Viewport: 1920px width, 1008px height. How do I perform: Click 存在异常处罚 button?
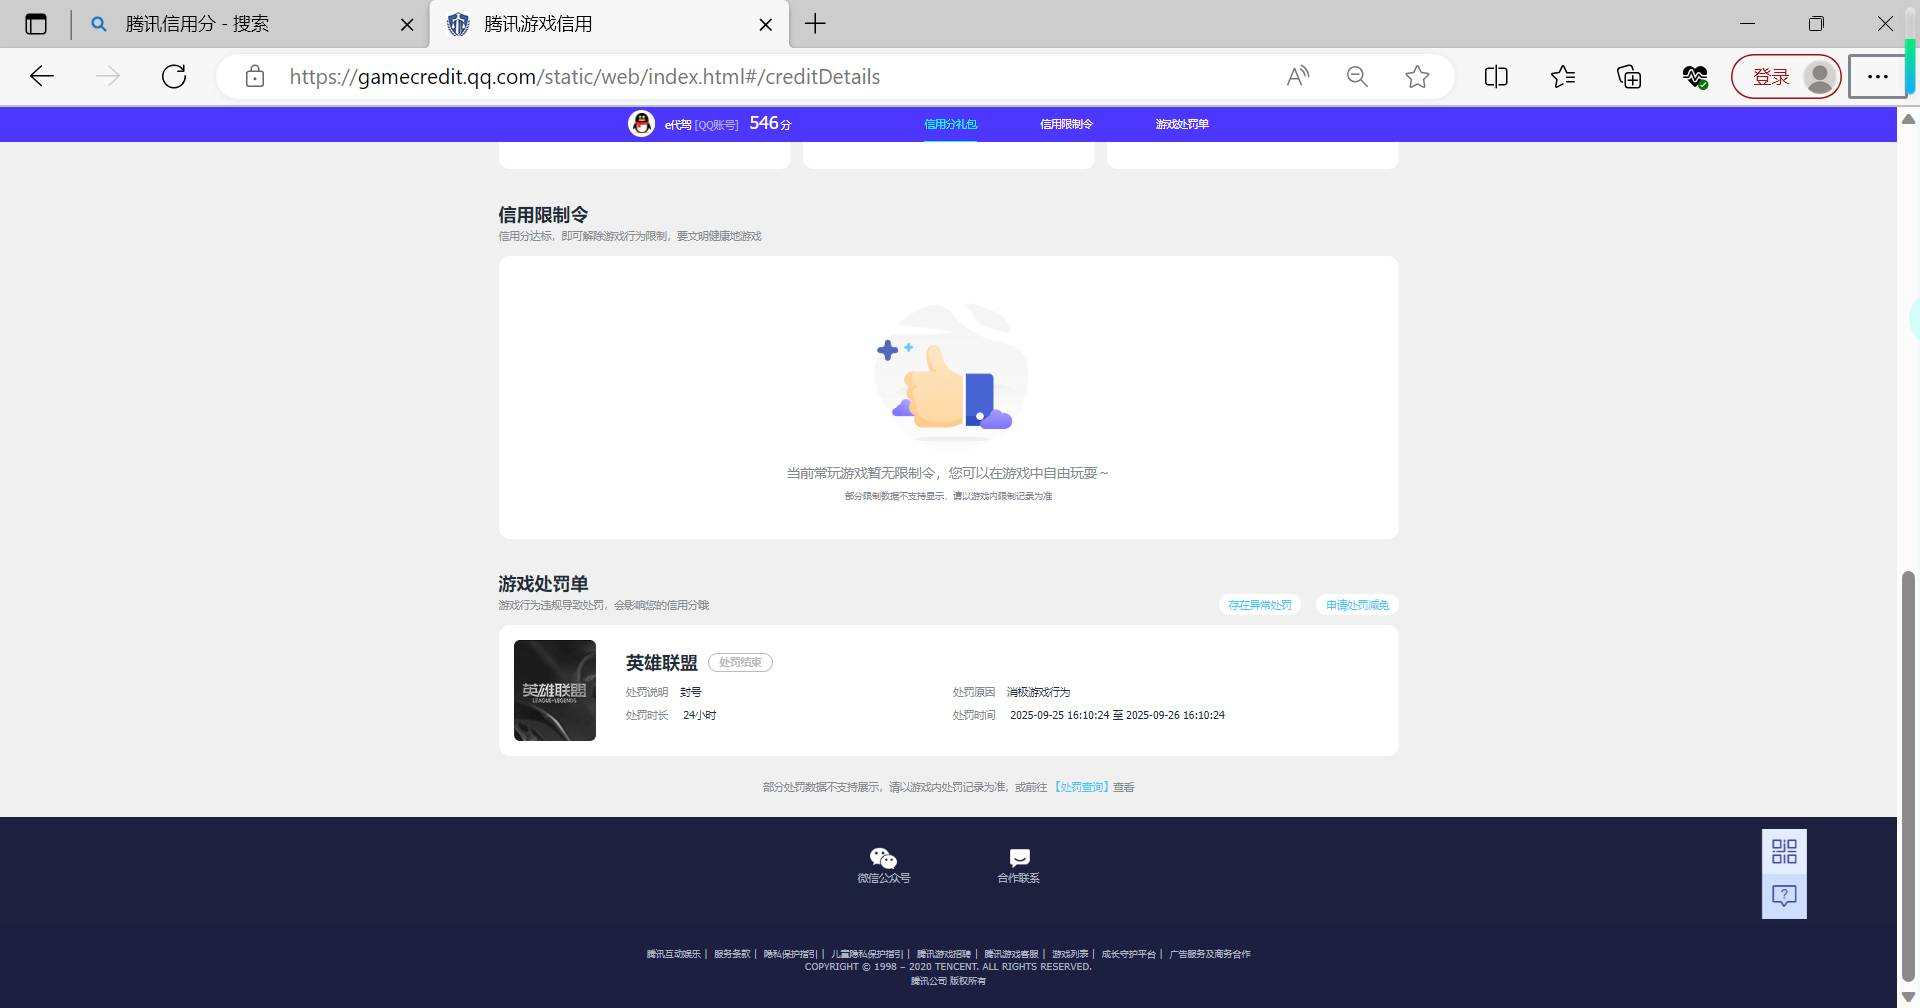1260,605
